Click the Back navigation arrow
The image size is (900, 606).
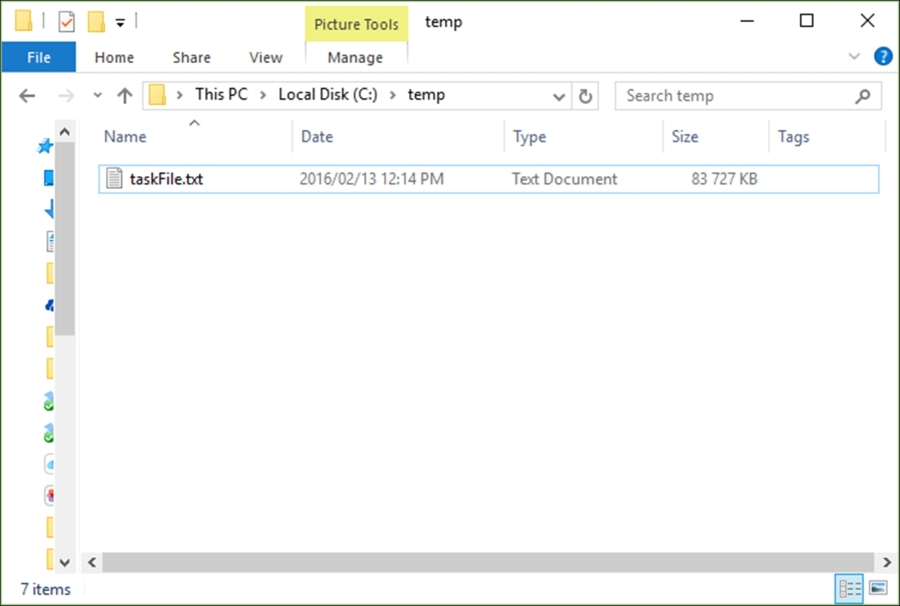27,96
